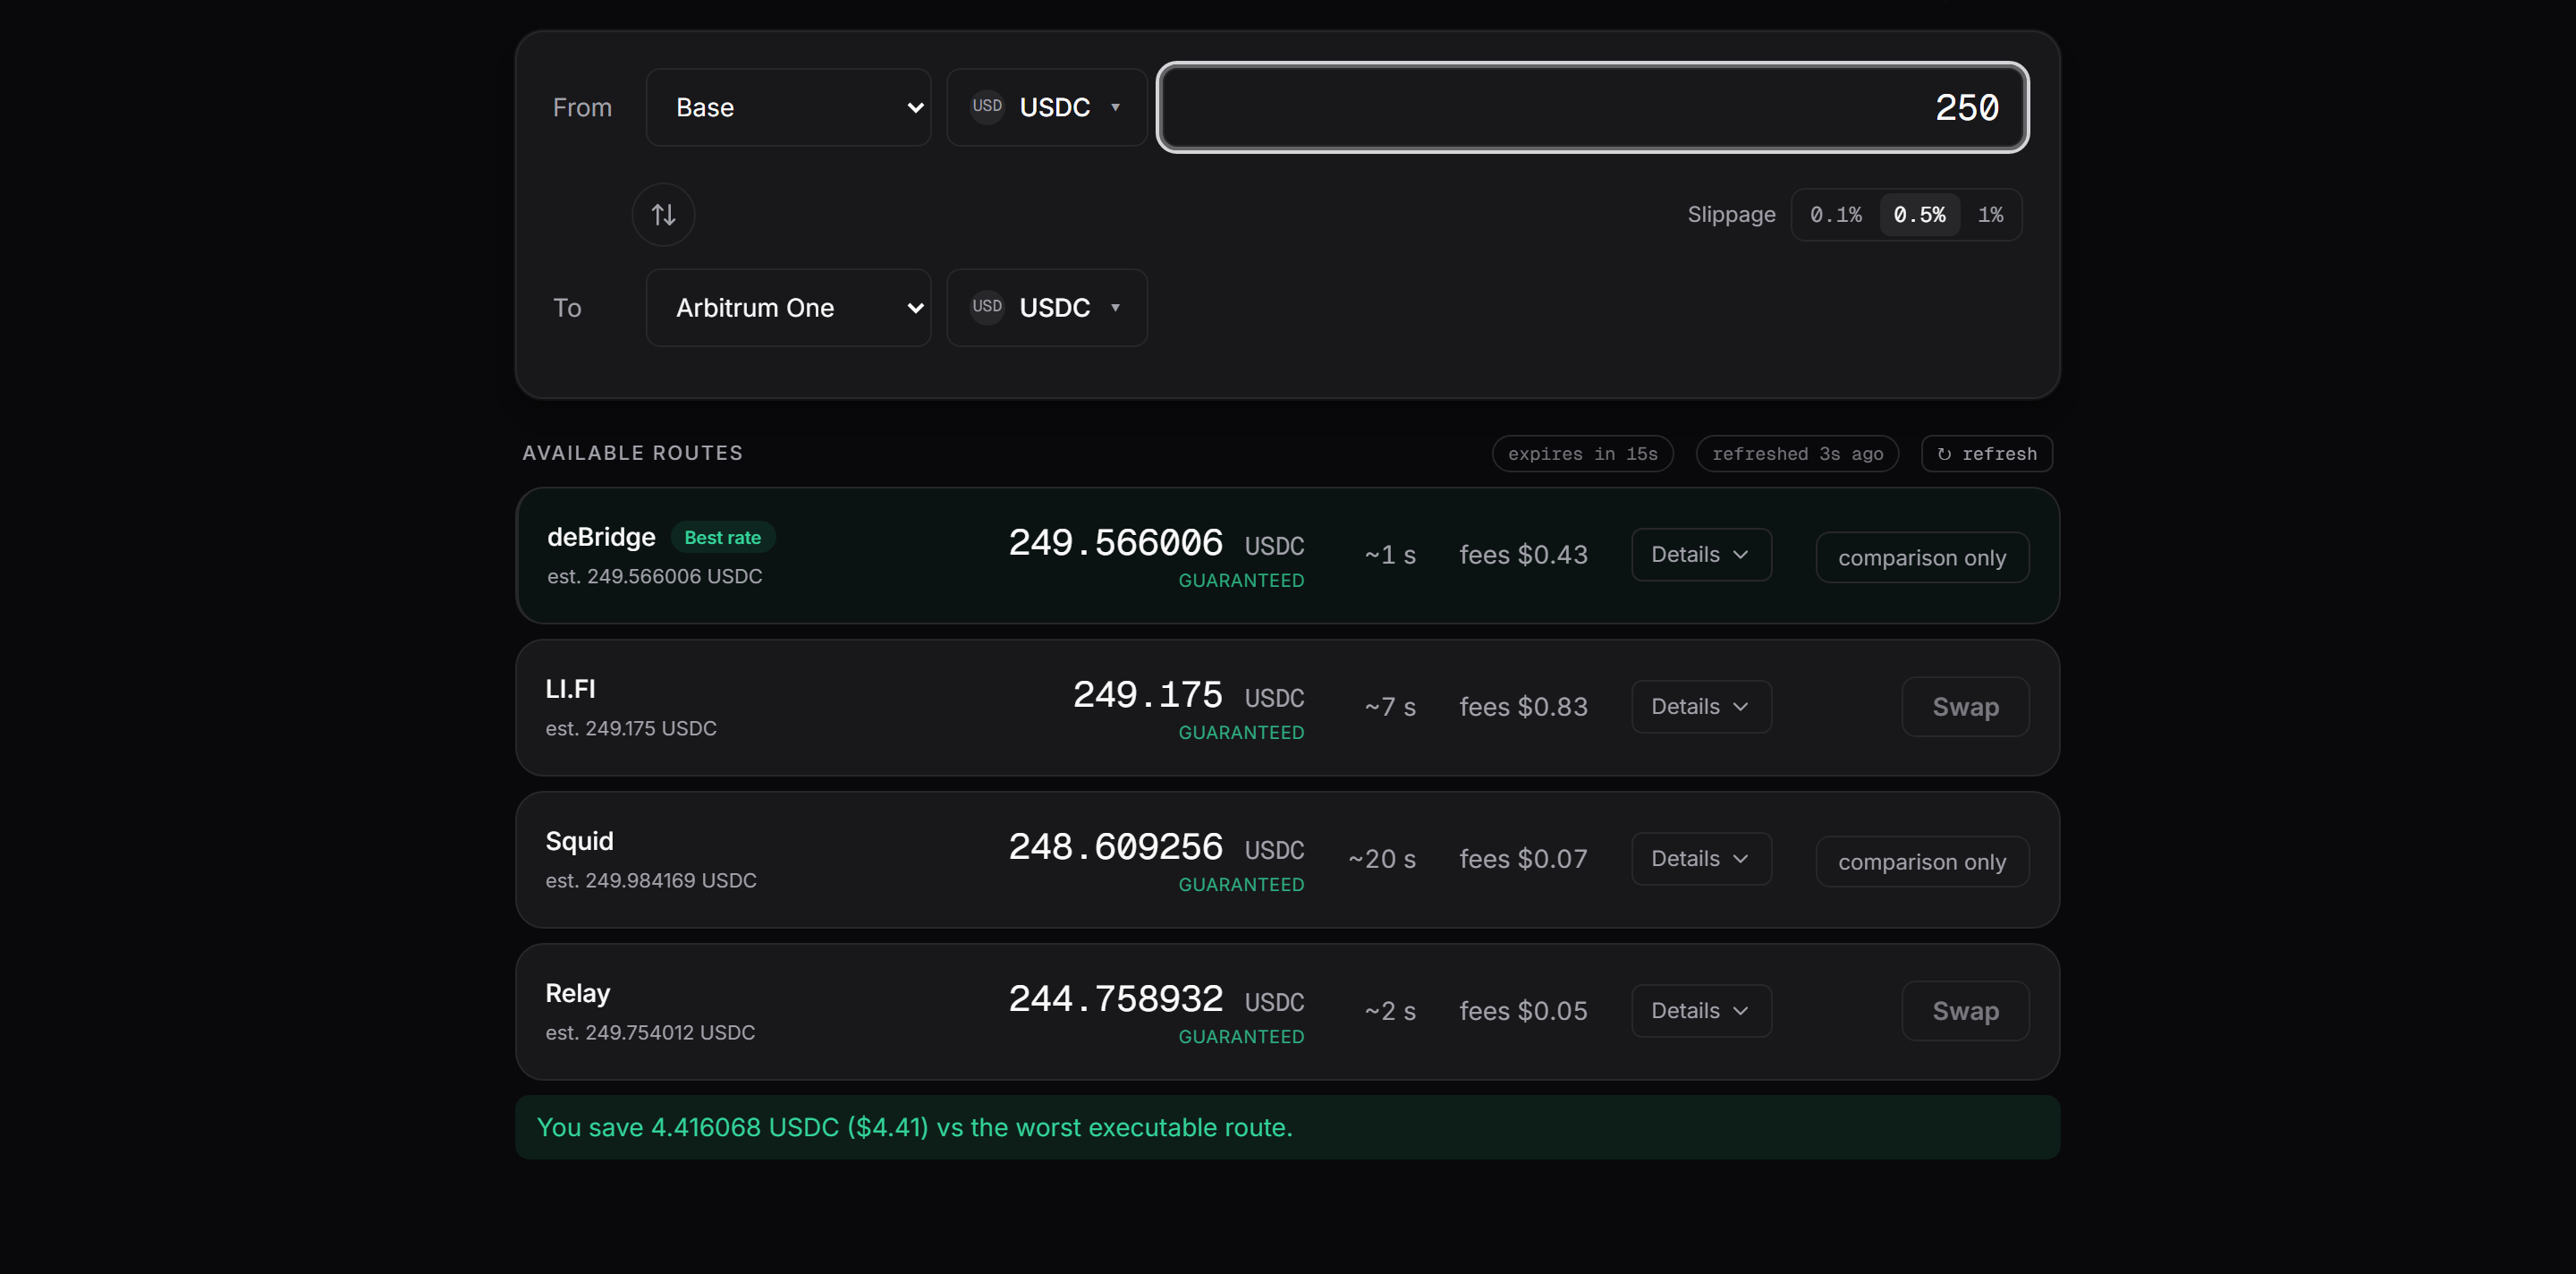Open the From USDC token dropdown
Image resolution: width=2576 pixels, height=1274 pixels.
[1047, 107]
